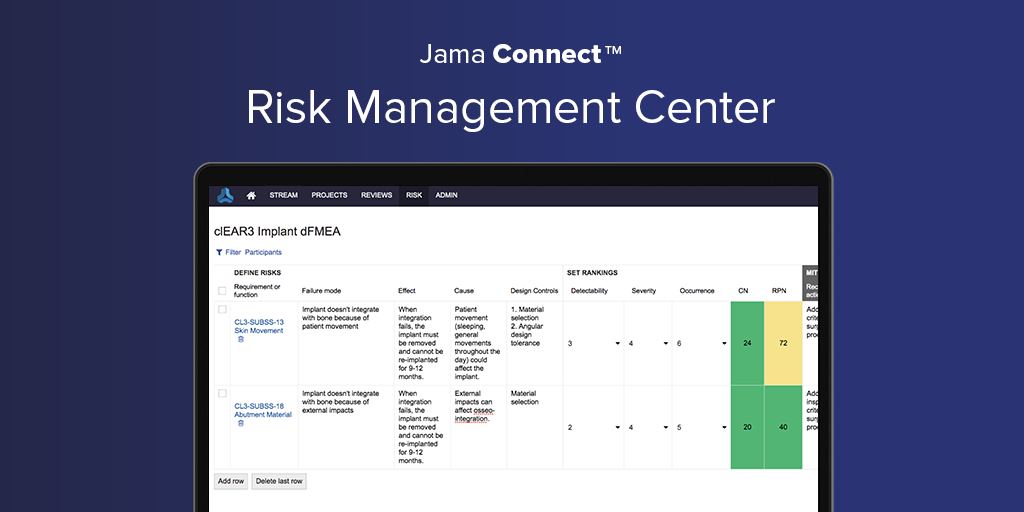Open the REVIEWS tab

pyautogui.click(x=376, y=195)
